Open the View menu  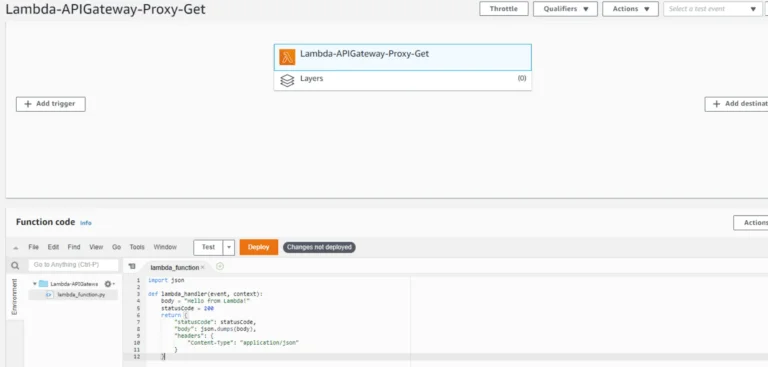(x=96, y=247)
